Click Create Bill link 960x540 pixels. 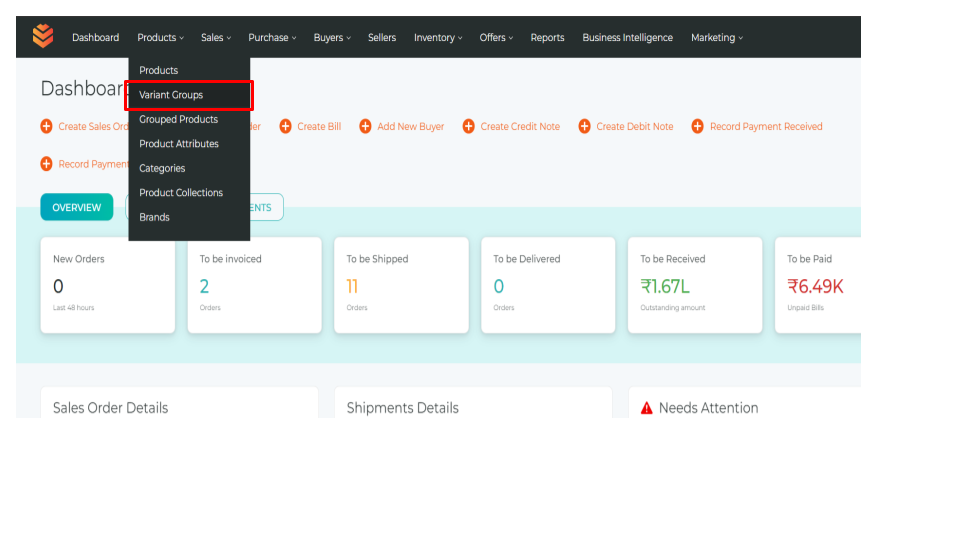(x=319, y=126)
